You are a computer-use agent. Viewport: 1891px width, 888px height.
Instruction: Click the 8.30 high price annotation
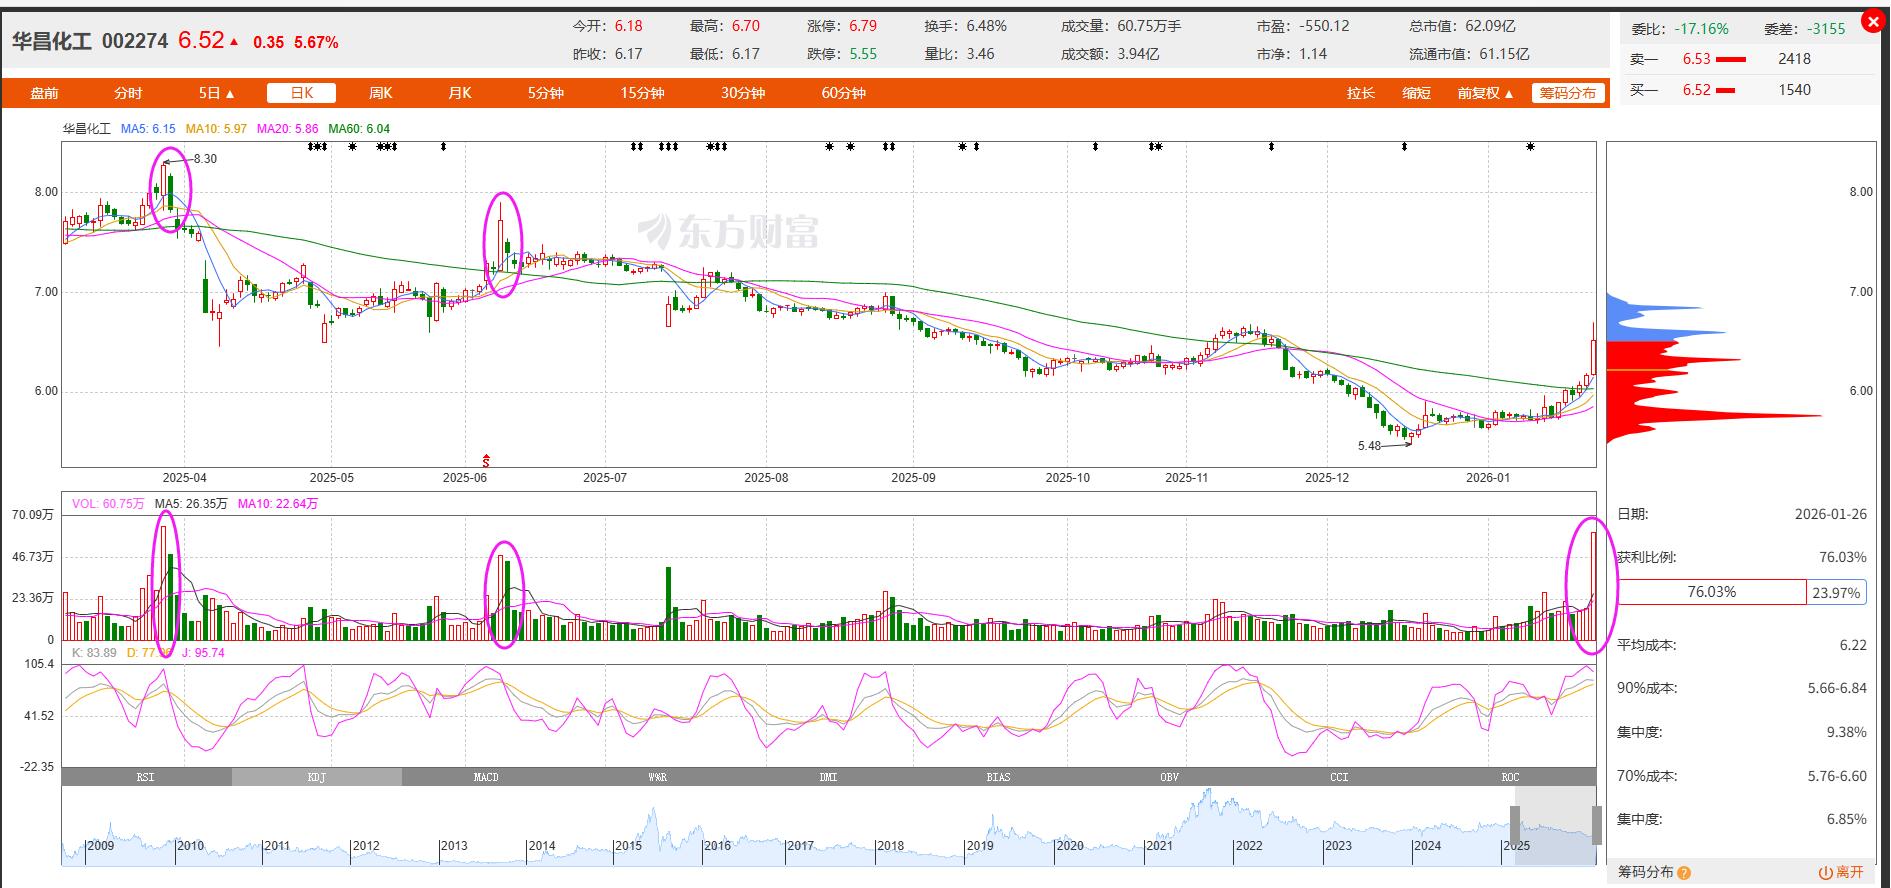coord(205,159)
